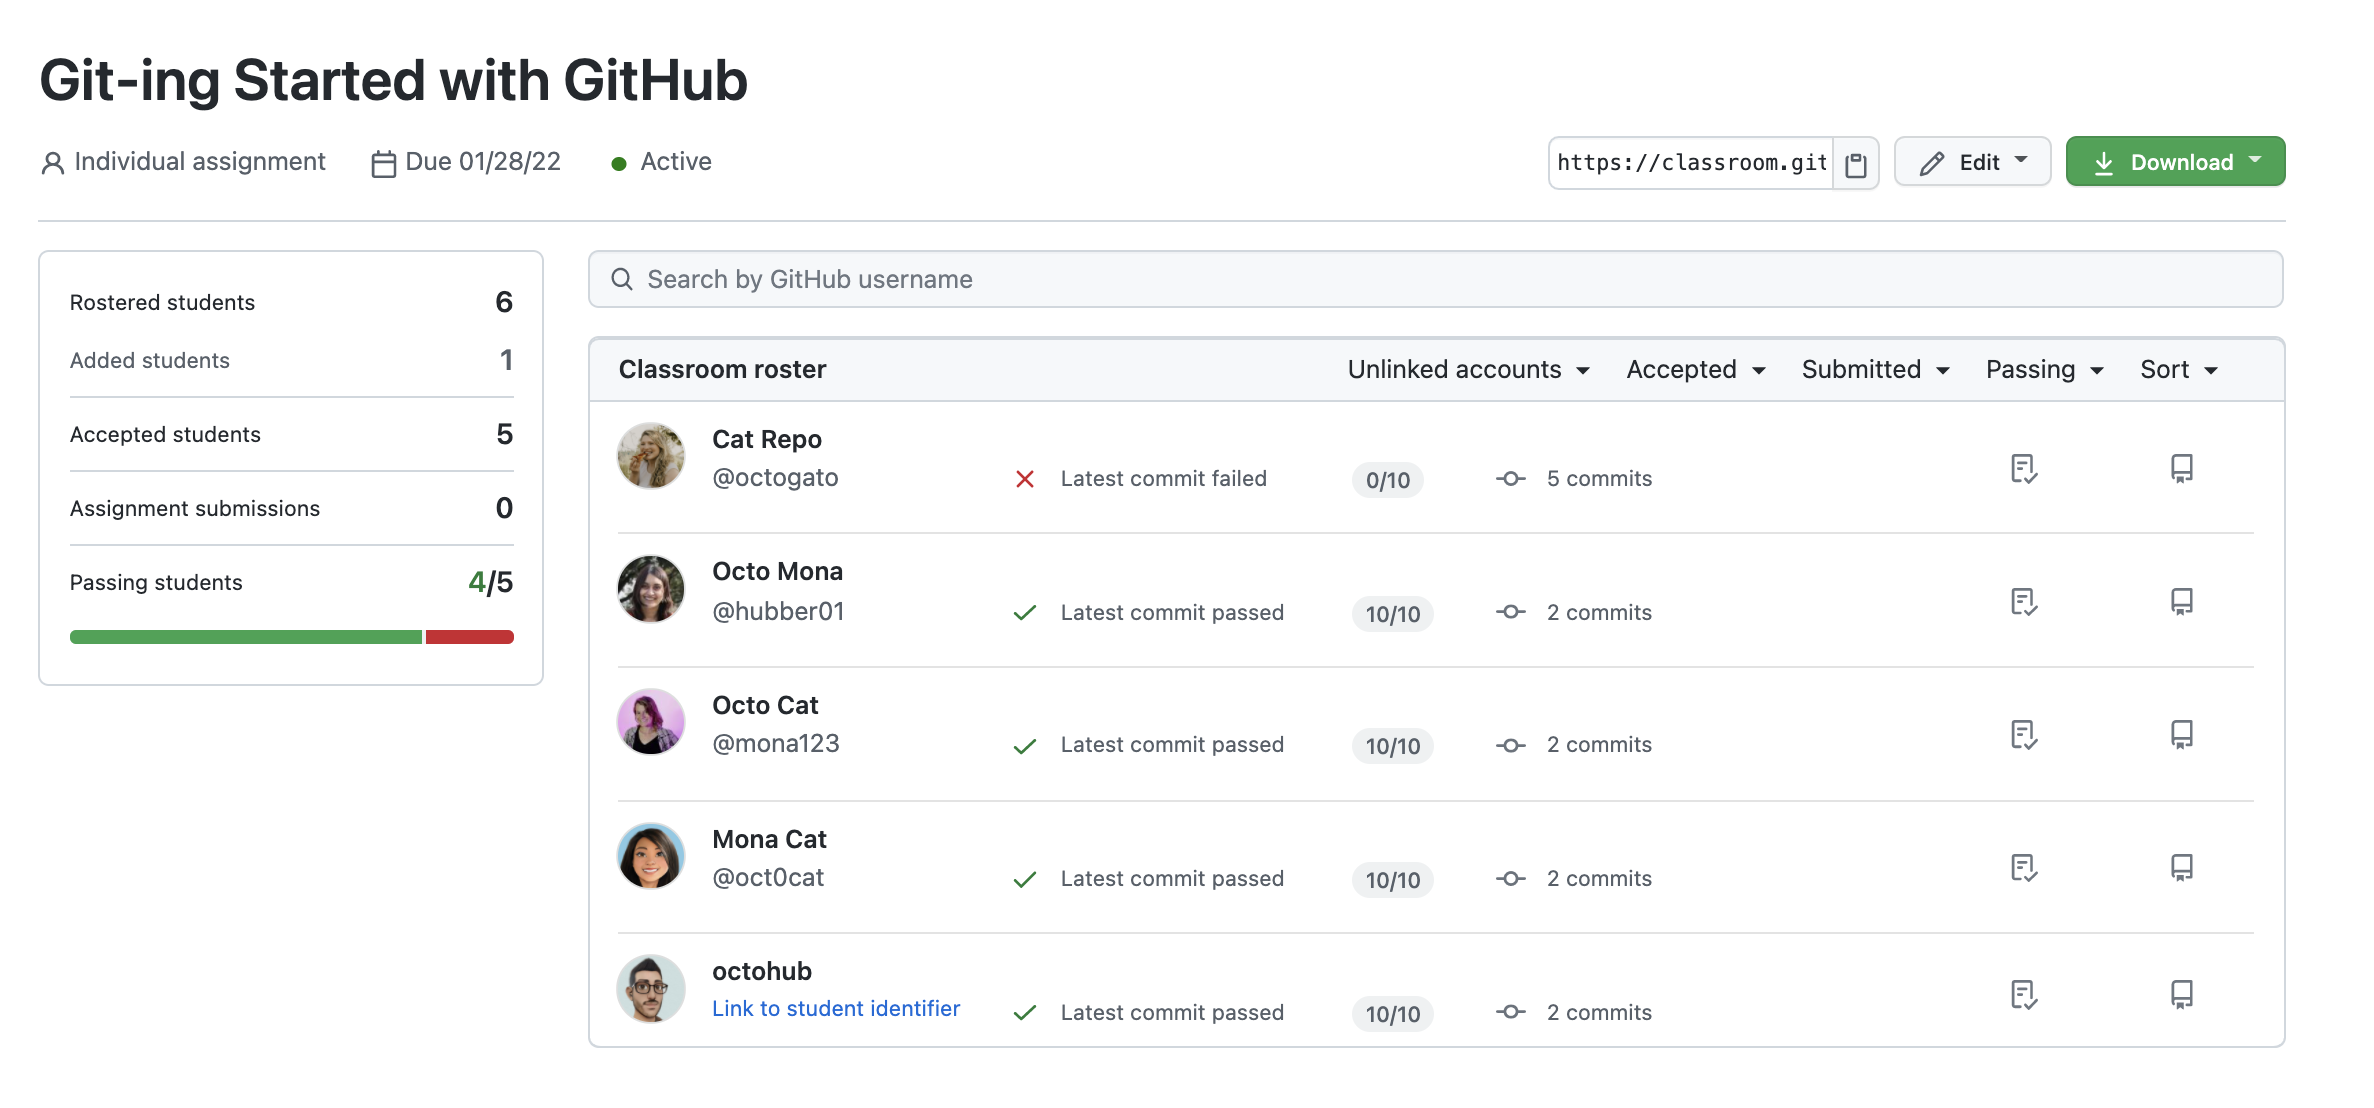Click "Latest commit failed" status text
The height and width of the screenshot is (1108, 2374).
1164,479
